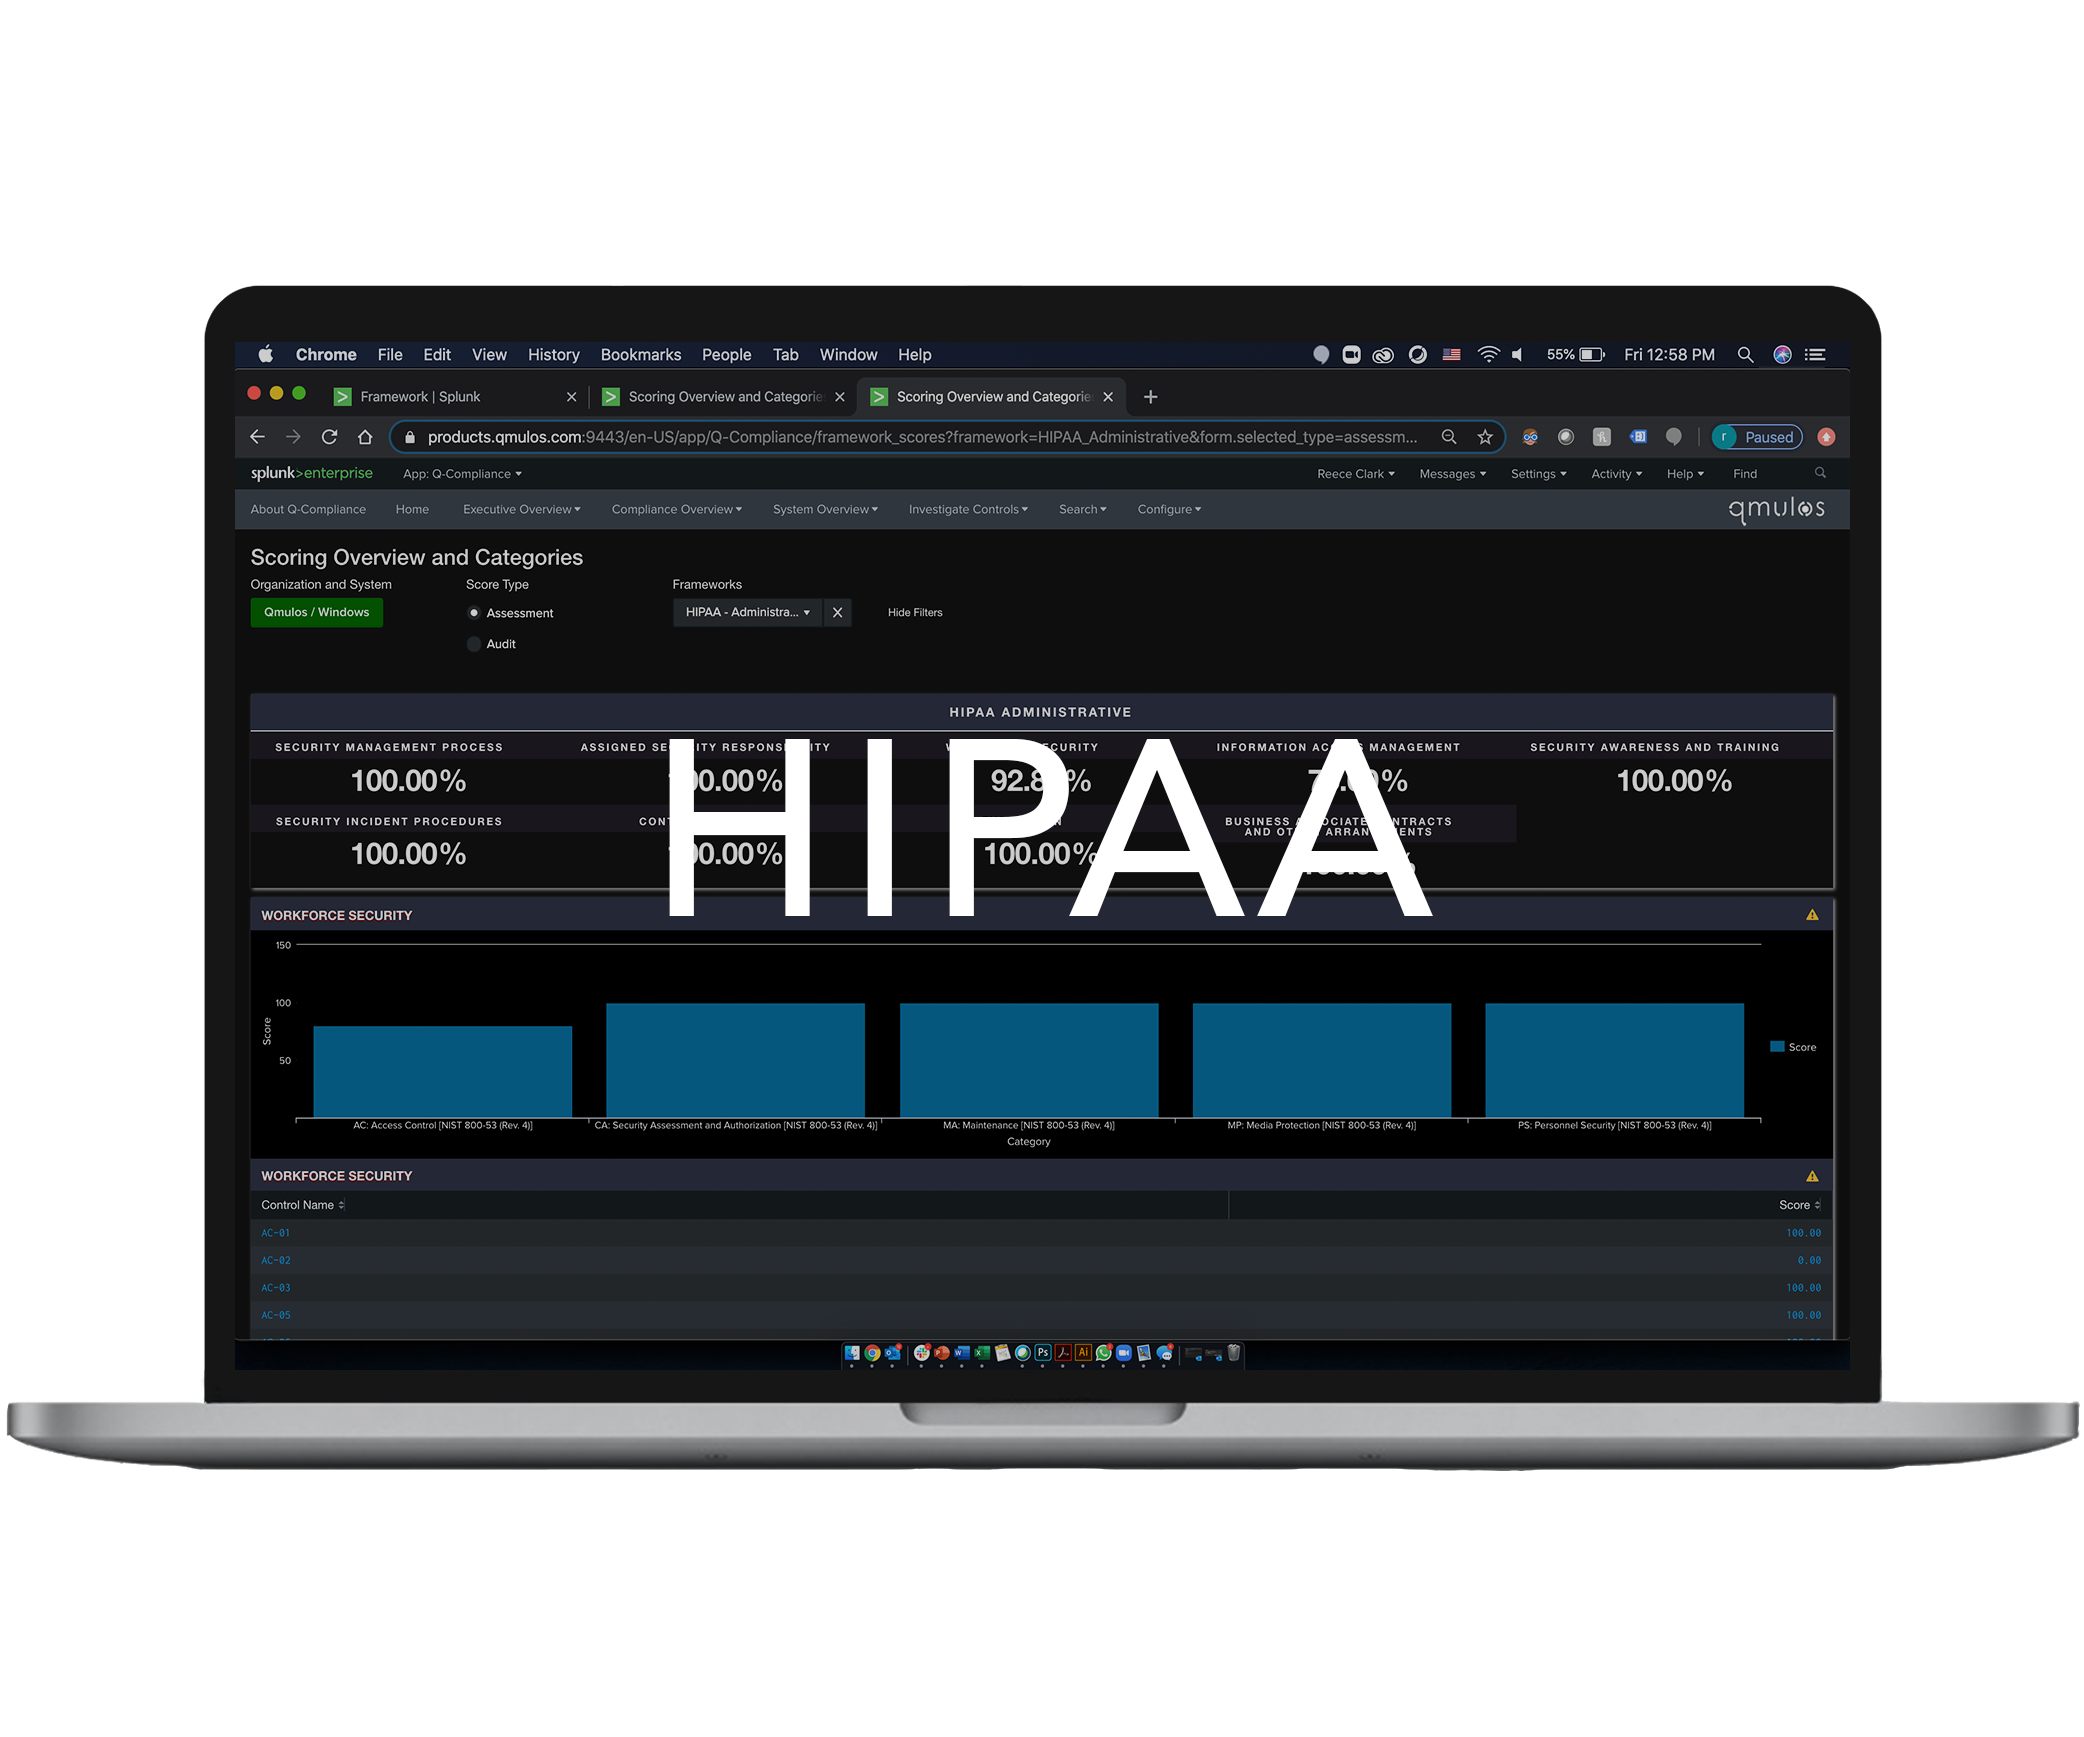2084x1737 pixels.
Task: Open macOS Spotlight search icon
Action: pos(1745,355)
